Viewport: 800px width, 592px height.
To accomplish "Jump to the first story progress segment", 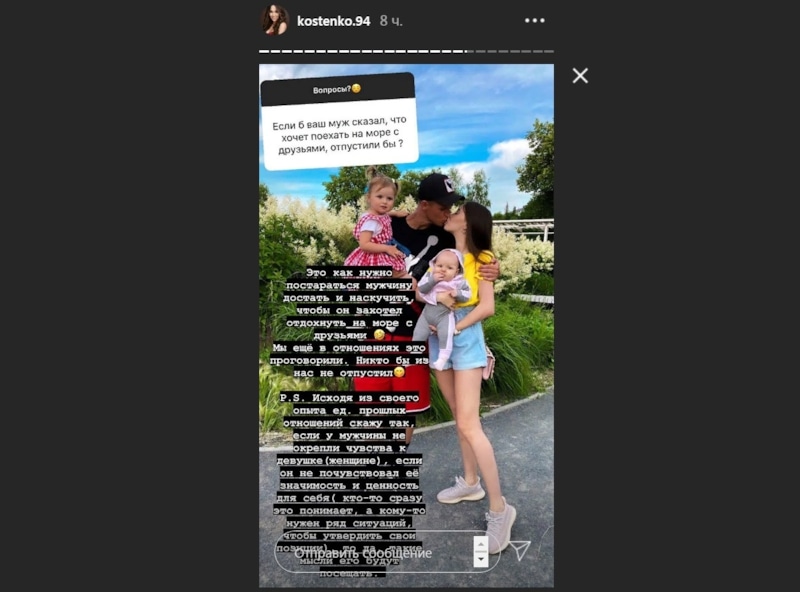I will (262, 51).
